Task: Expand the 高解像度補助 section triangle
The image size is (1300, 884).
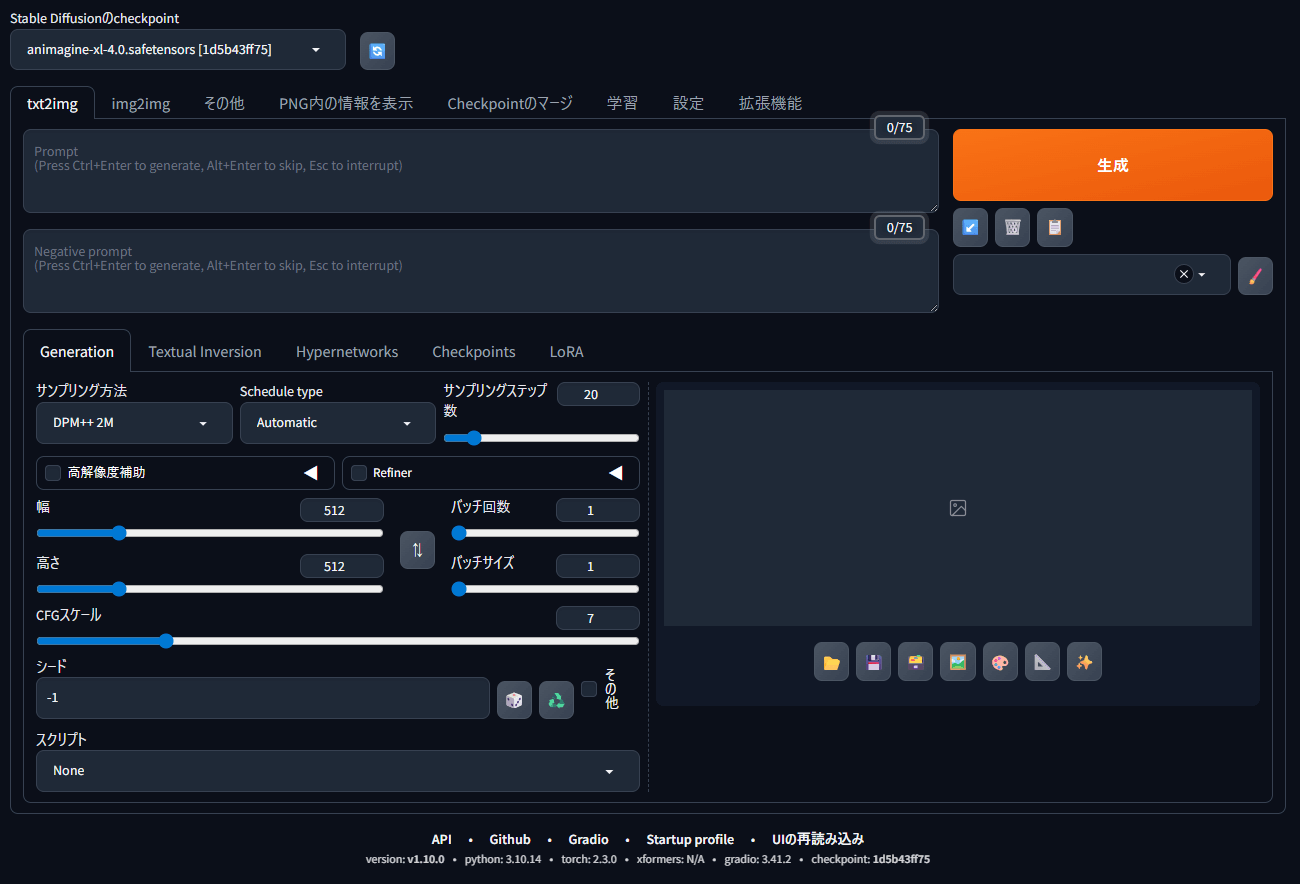Action: (x=310, y=472)
